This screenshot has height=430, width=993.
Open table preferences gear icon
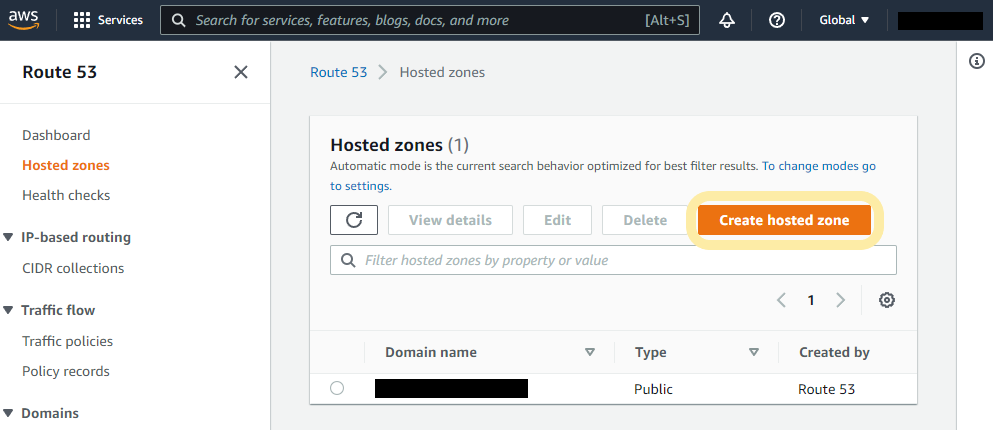click(887, 300)
